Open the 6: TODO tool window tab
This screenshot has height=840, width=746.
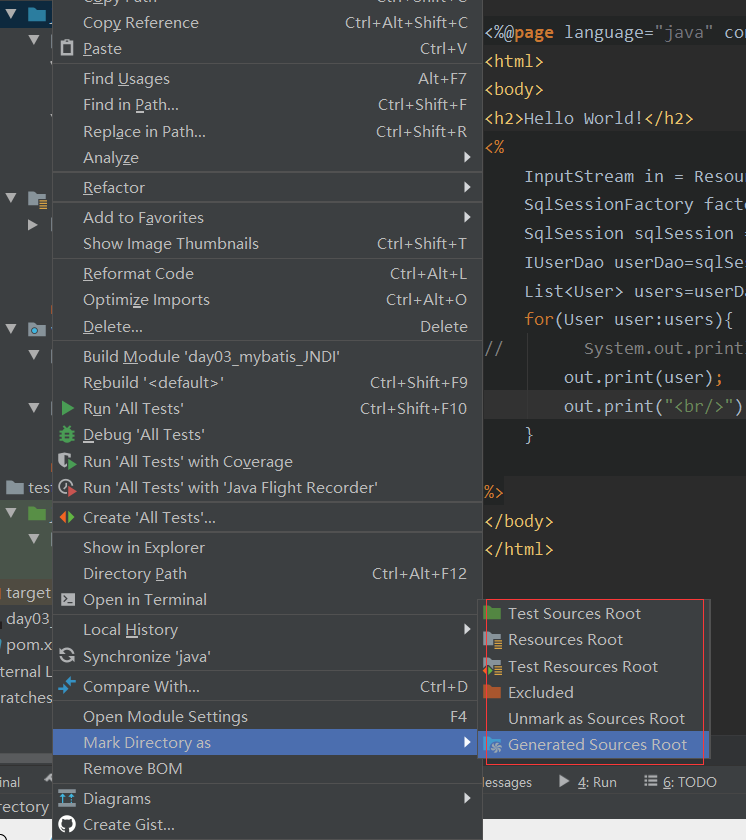click(680, 782)
